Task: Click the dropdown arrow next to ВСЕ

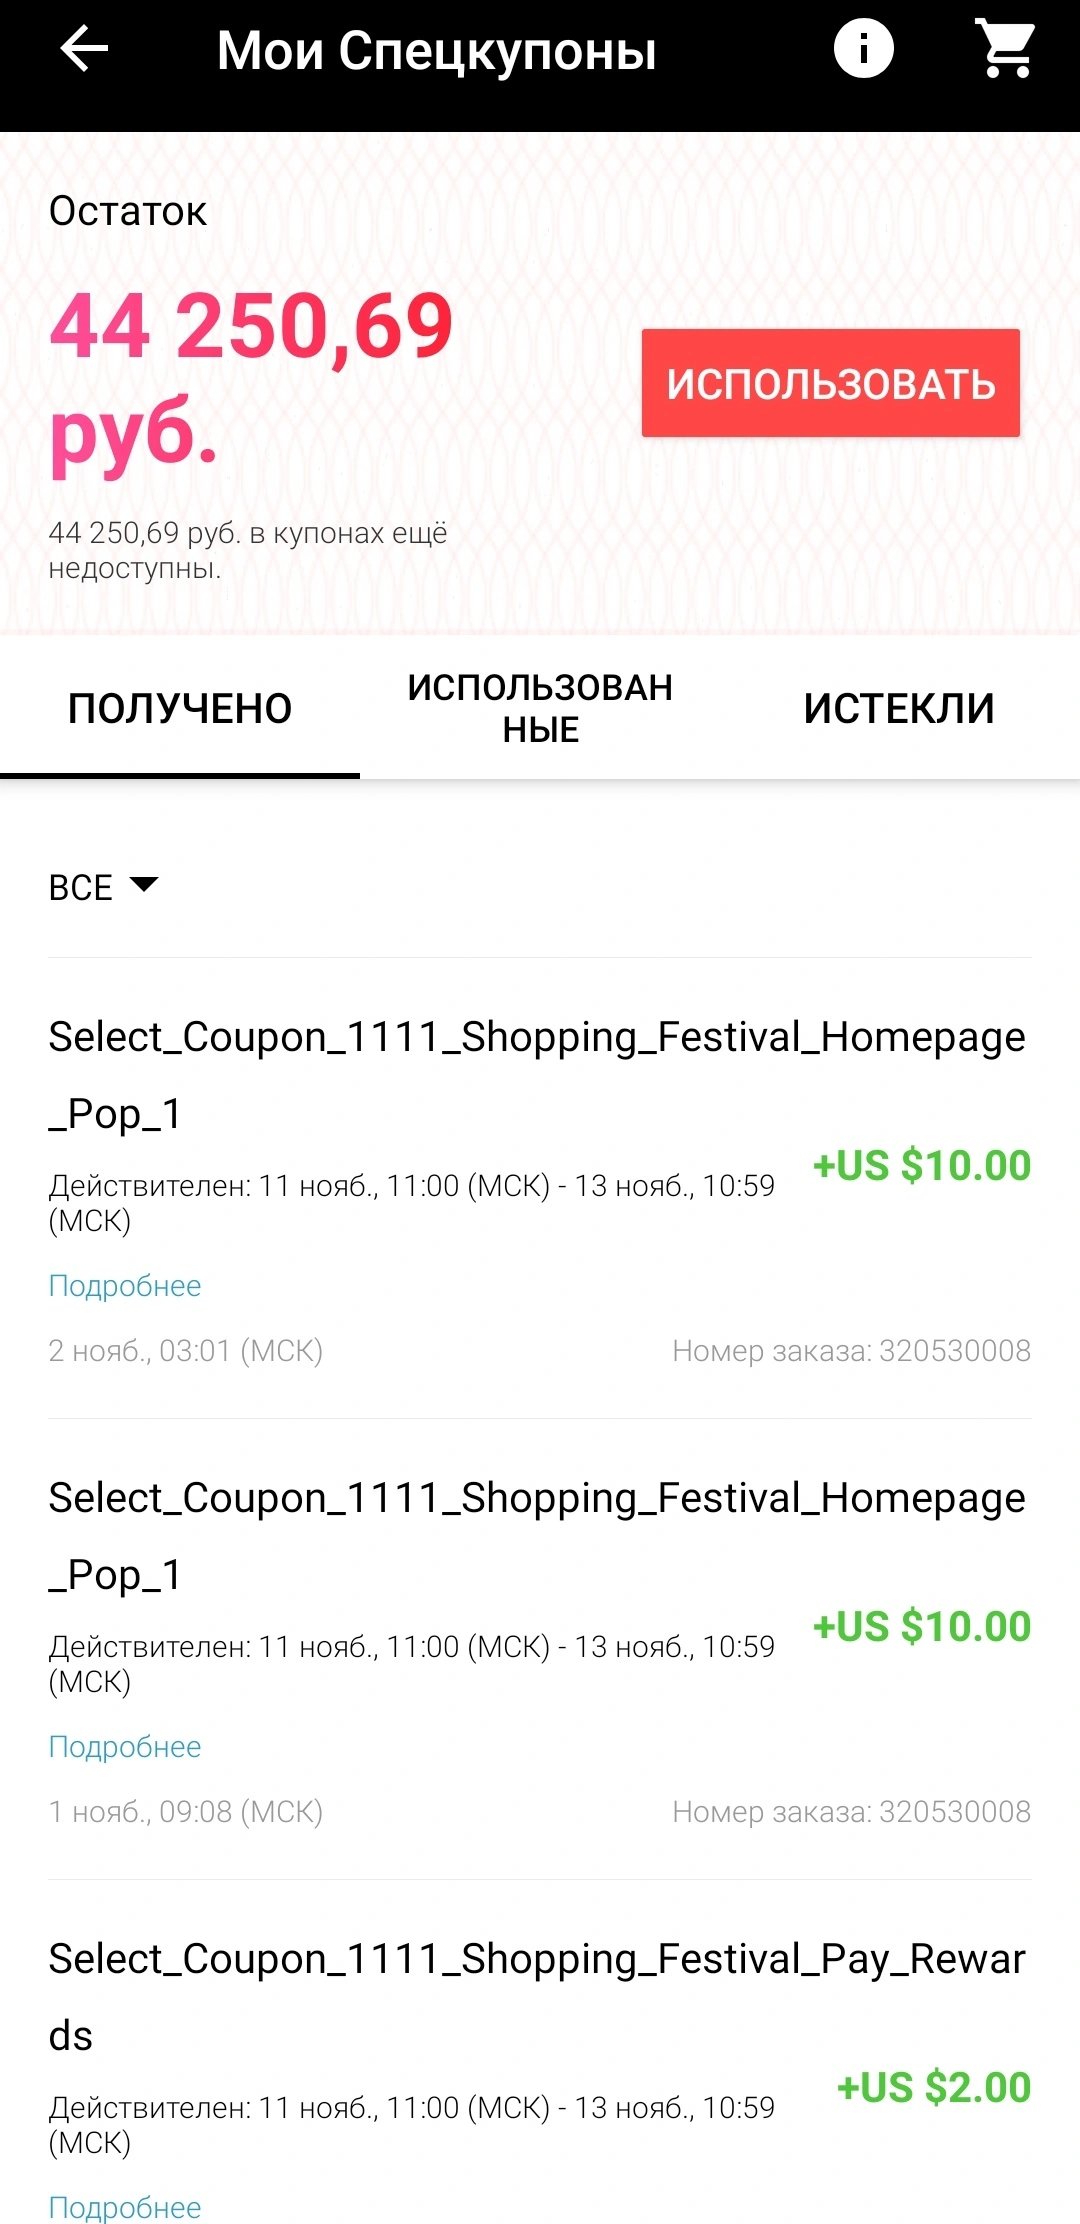Action: point(144,884)
